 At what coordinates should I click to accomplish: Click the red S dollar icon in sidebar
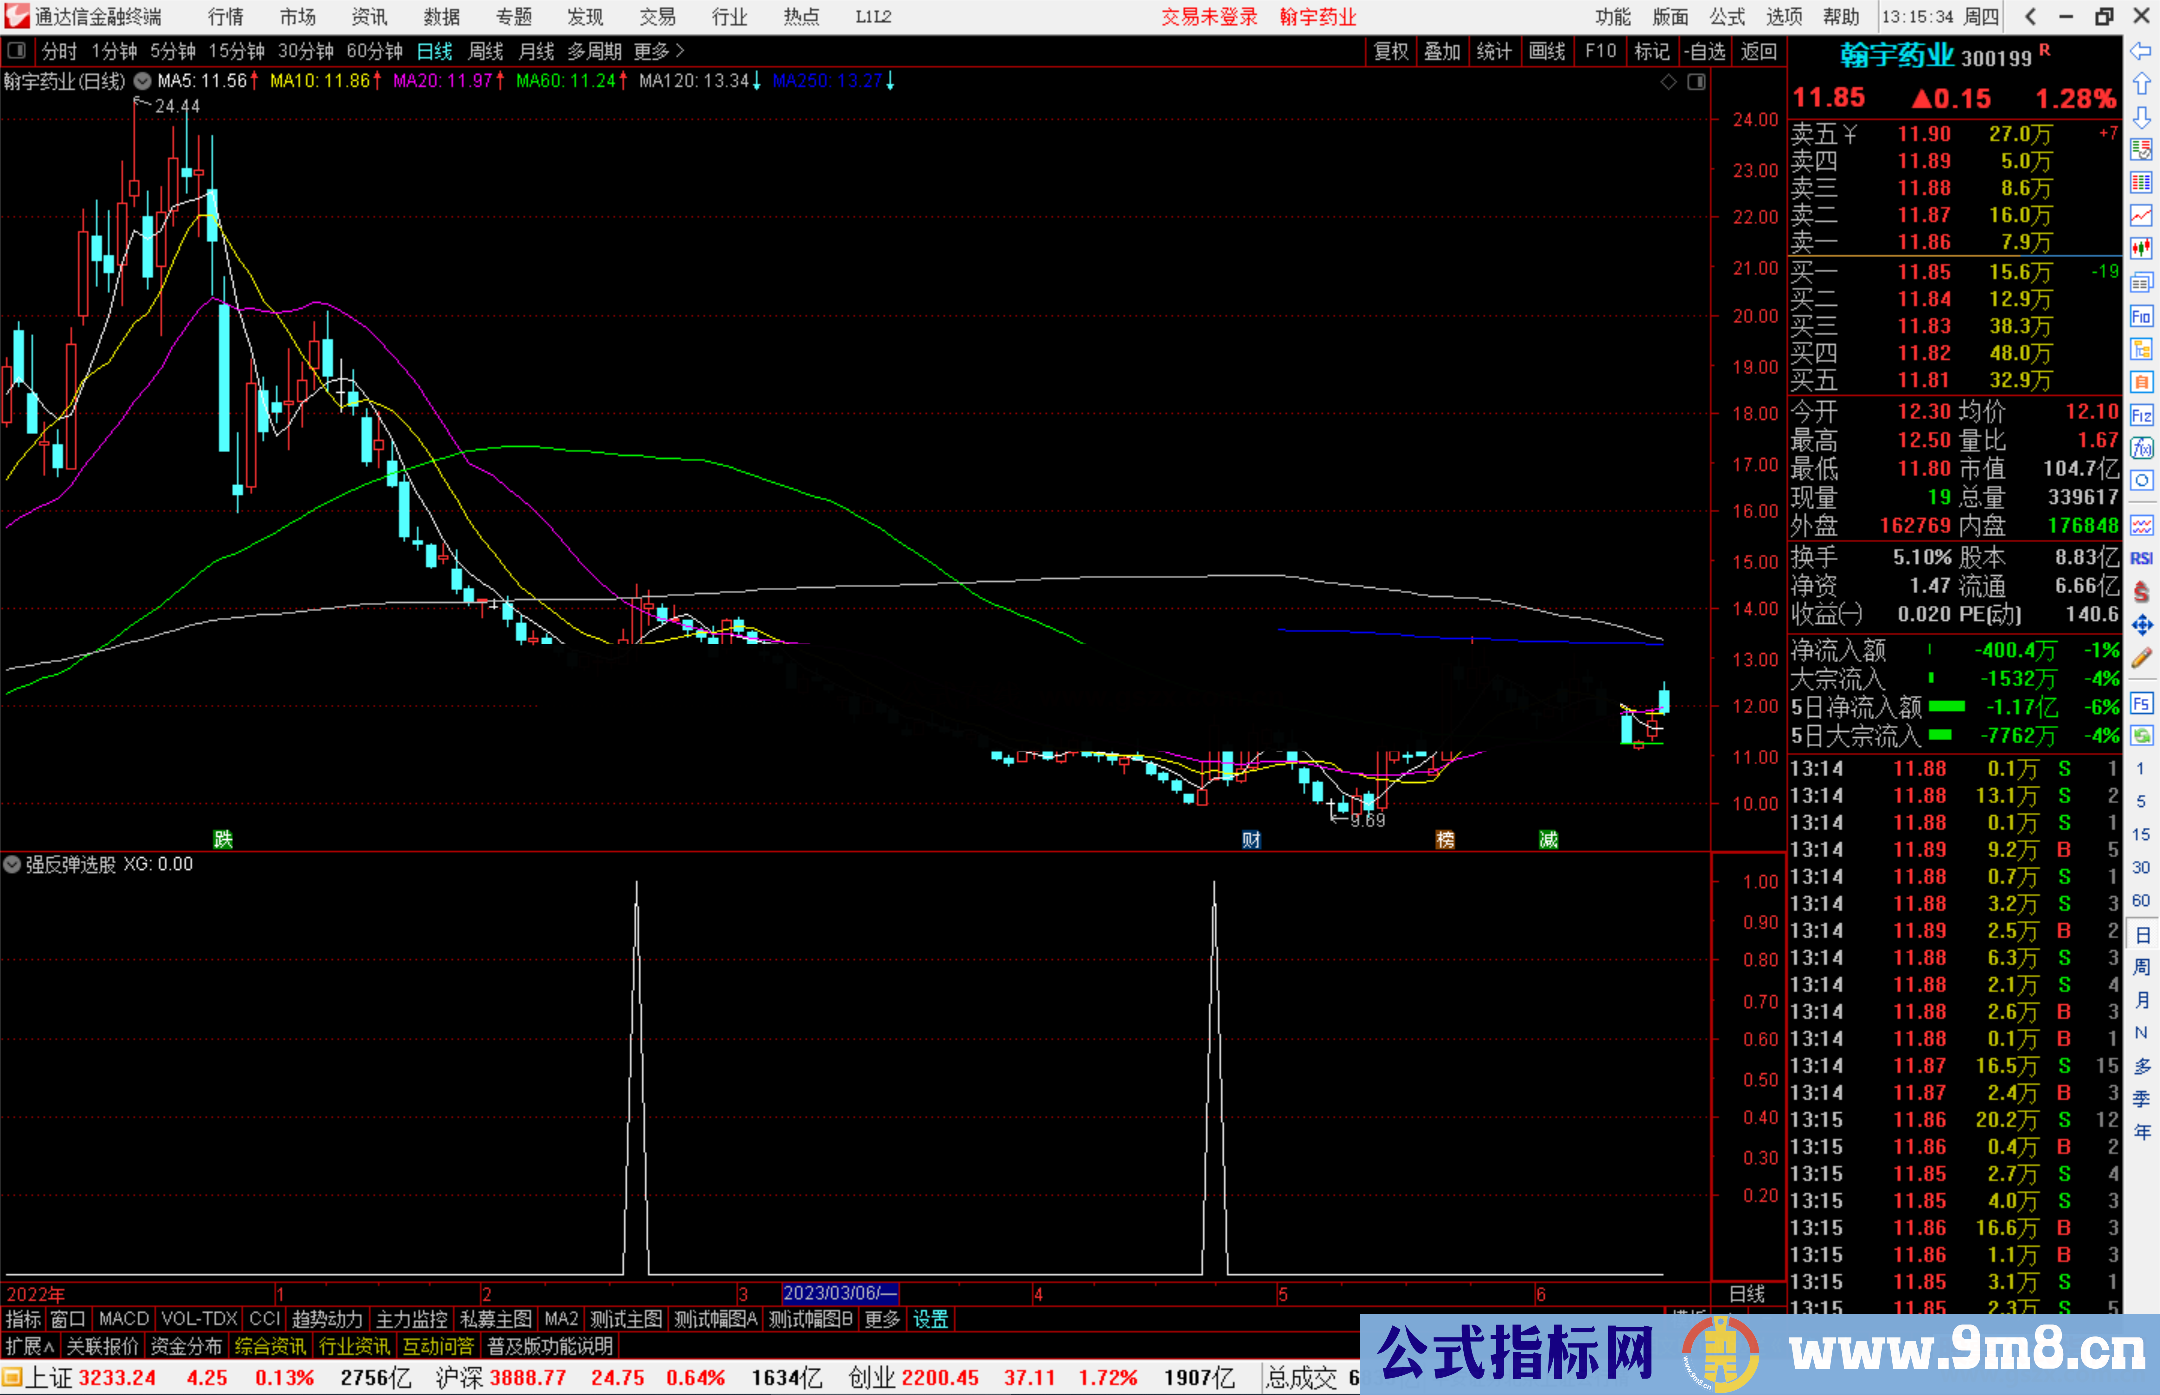click(x=2141, y=592)
